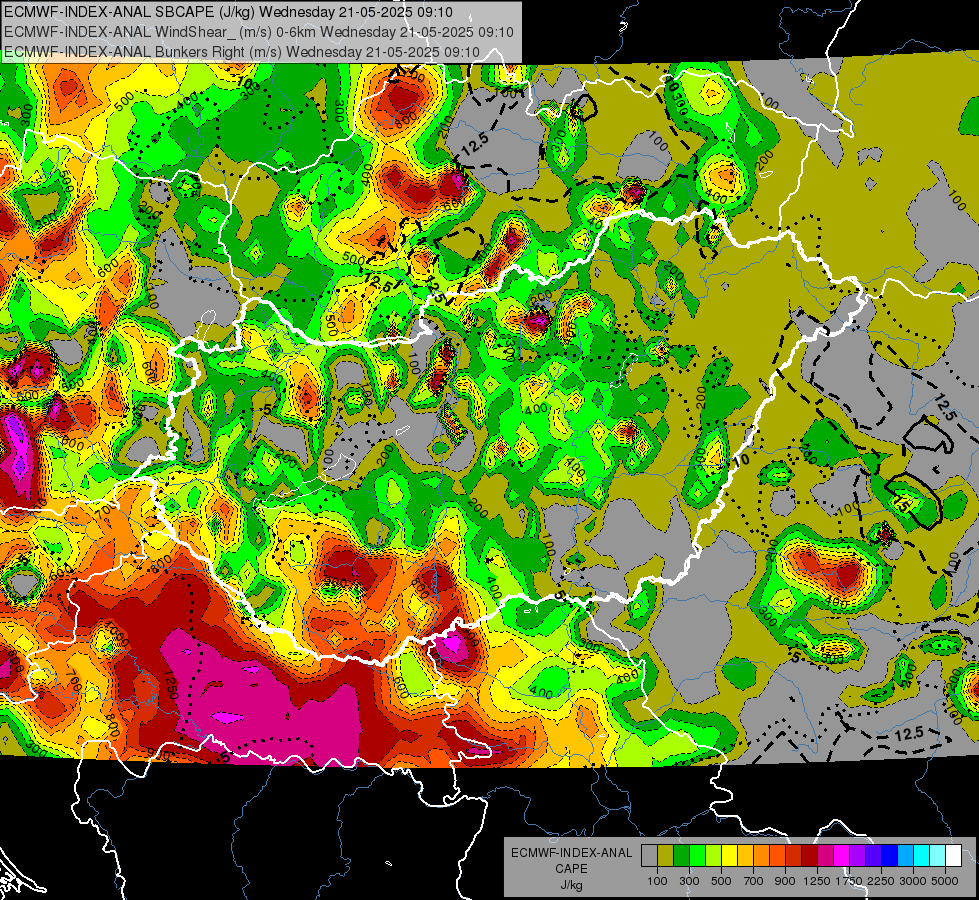Image resolution: width=979 pixels, height=900 pixels.
Task: Click ECMWF-INDEX-ANAL label in the legend box
Action: pos(572,853)
